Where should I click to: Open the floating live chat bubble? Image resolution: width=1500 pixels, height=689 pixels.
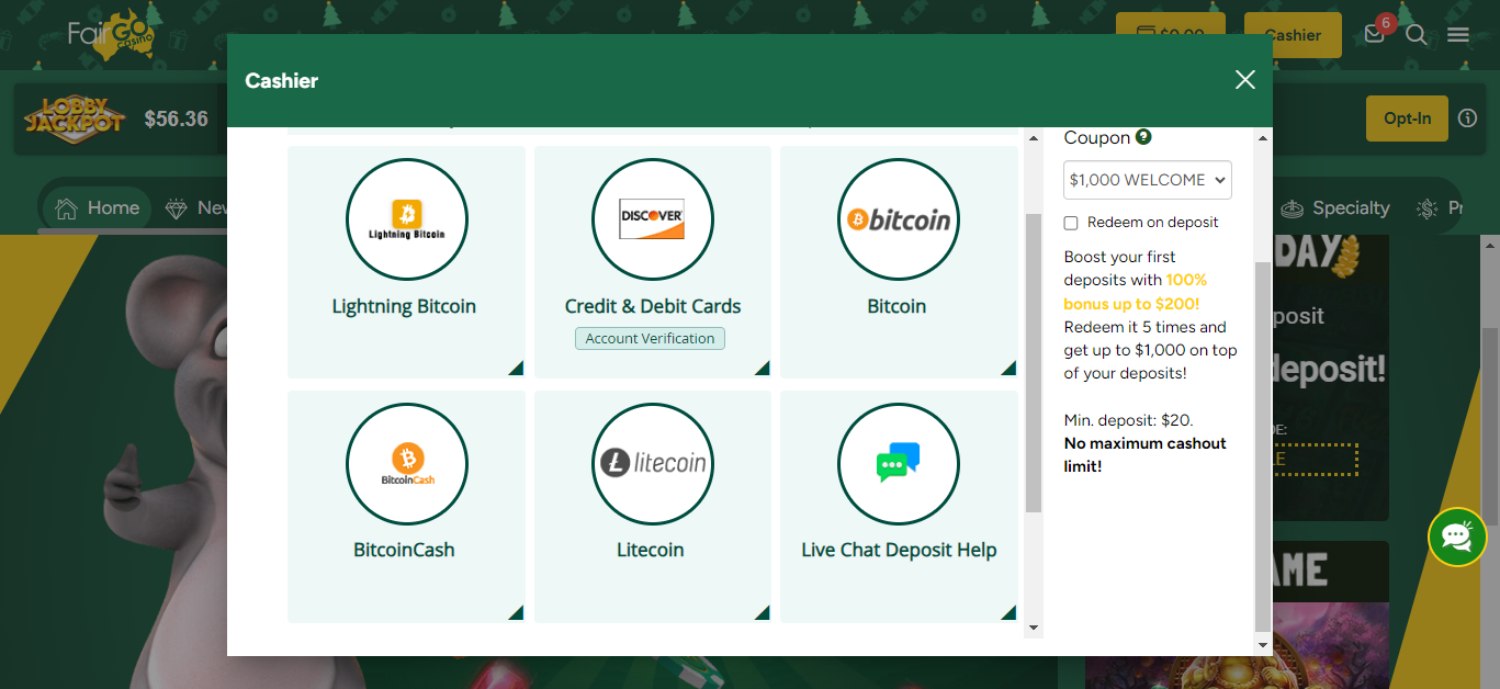pyautogui.click(x=1457, y=537)
